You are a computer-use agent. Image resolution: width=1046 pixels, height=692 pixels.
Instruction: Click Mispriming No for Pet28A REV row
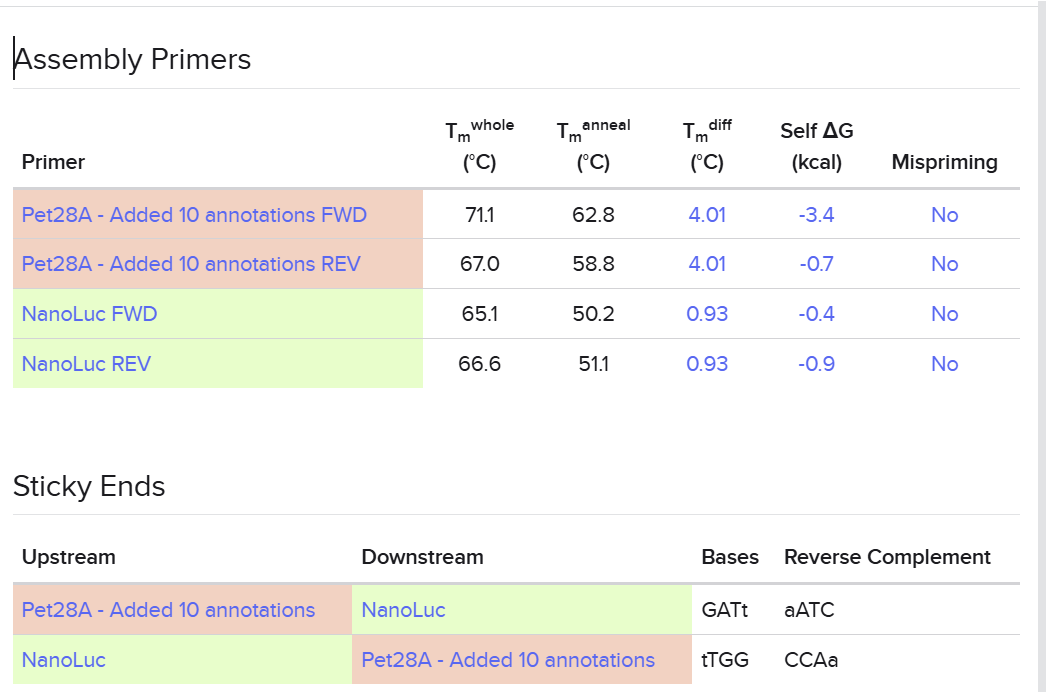(945, 264)
